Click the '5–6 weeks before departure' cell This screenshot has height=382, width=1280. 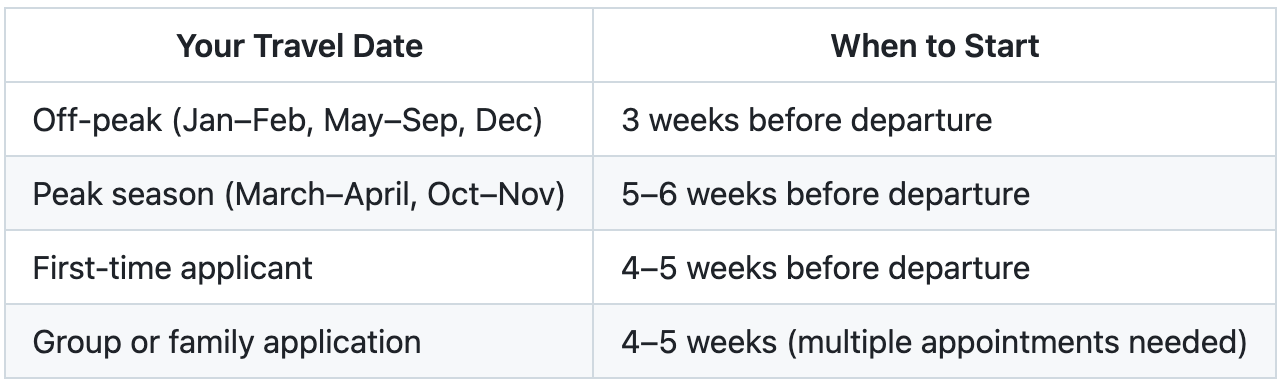click(x=933, y=194)
